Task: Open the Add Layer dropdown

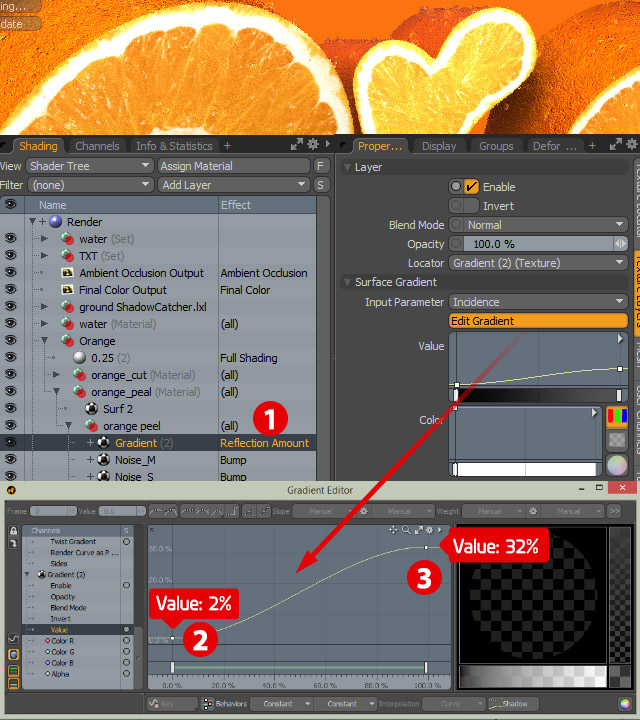Action: tap(234, 185)
